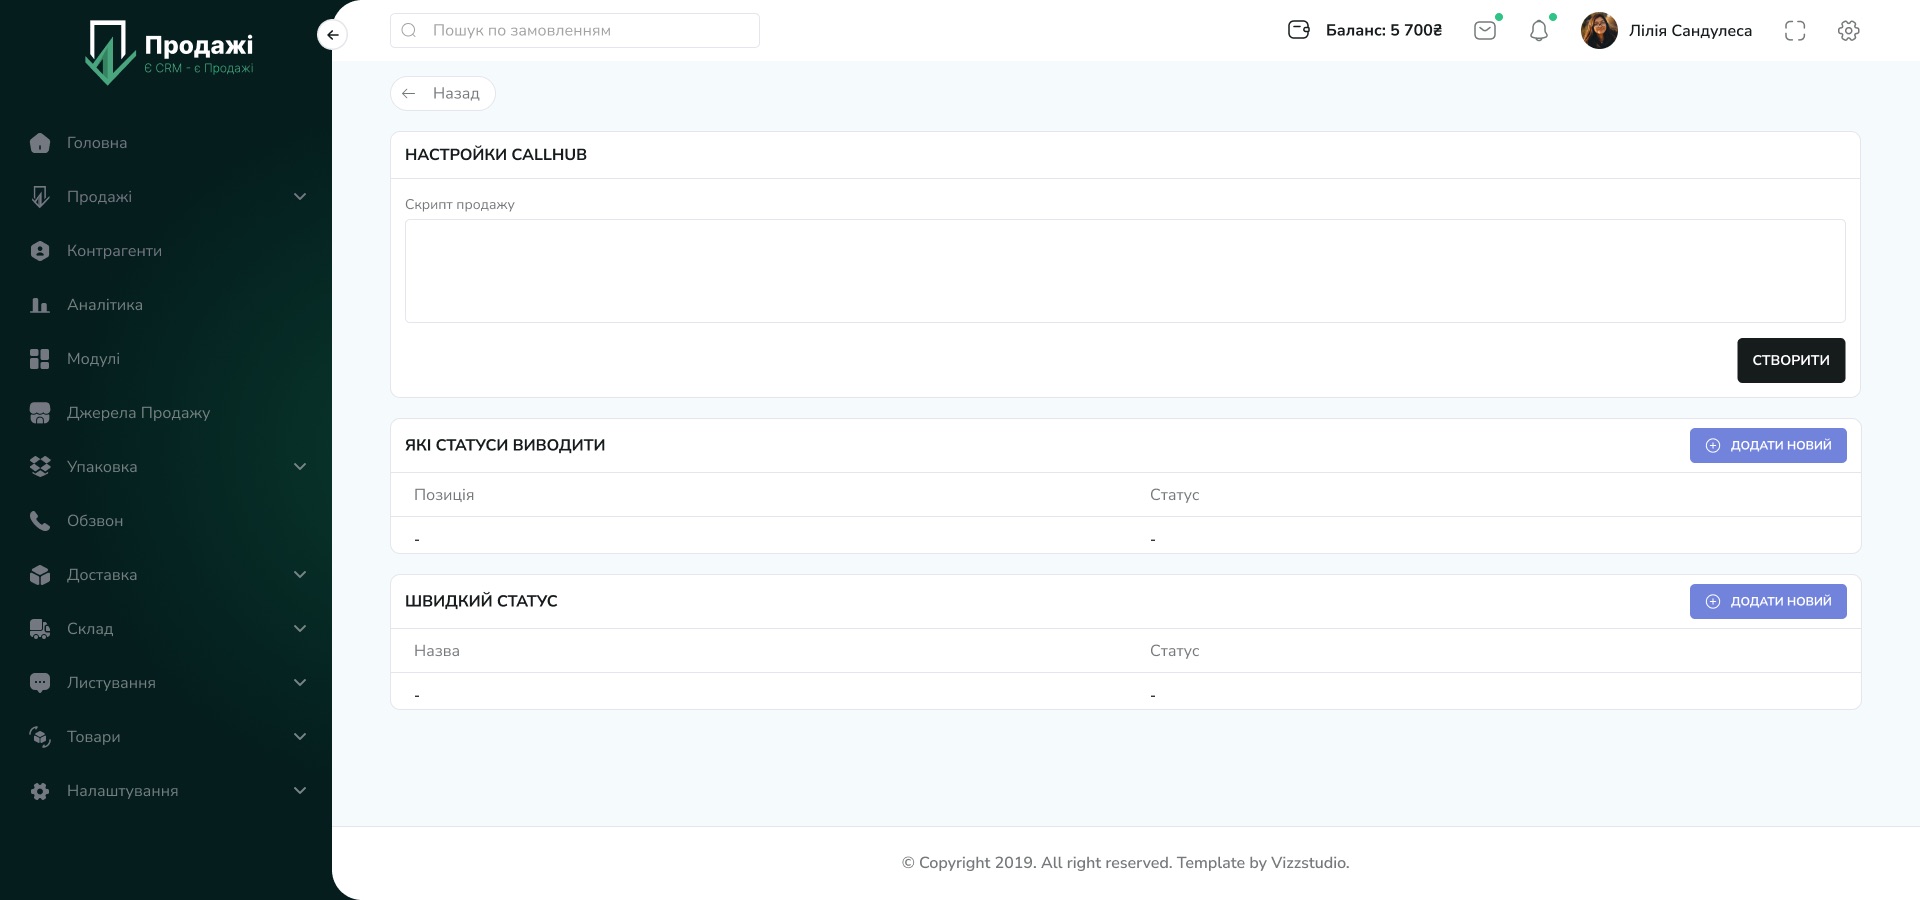The image size is (1920, 900).
Task: Expand the Упаковка menu chevron
Action: pos(300,467)
